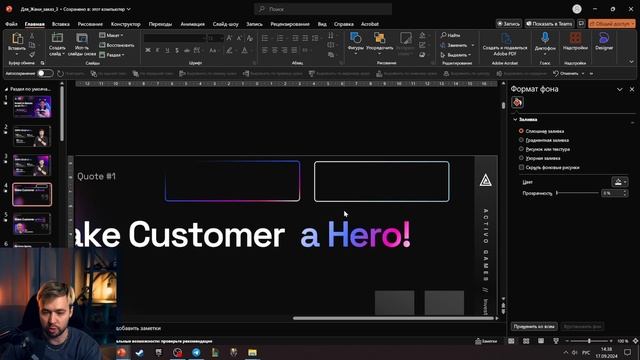Image resolution: width=640 pixels, height=360 pixels.
Task: Switch to the Слайд-шоу tab
Action: point(225,24)
